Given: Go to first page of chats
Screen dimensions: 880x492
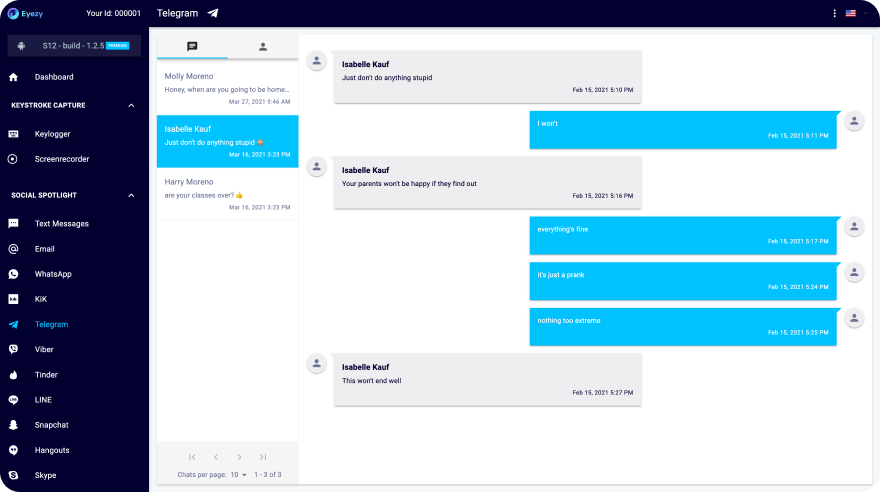Looking at the screenshot, I should pyautogui.click(x=192, y=457).
